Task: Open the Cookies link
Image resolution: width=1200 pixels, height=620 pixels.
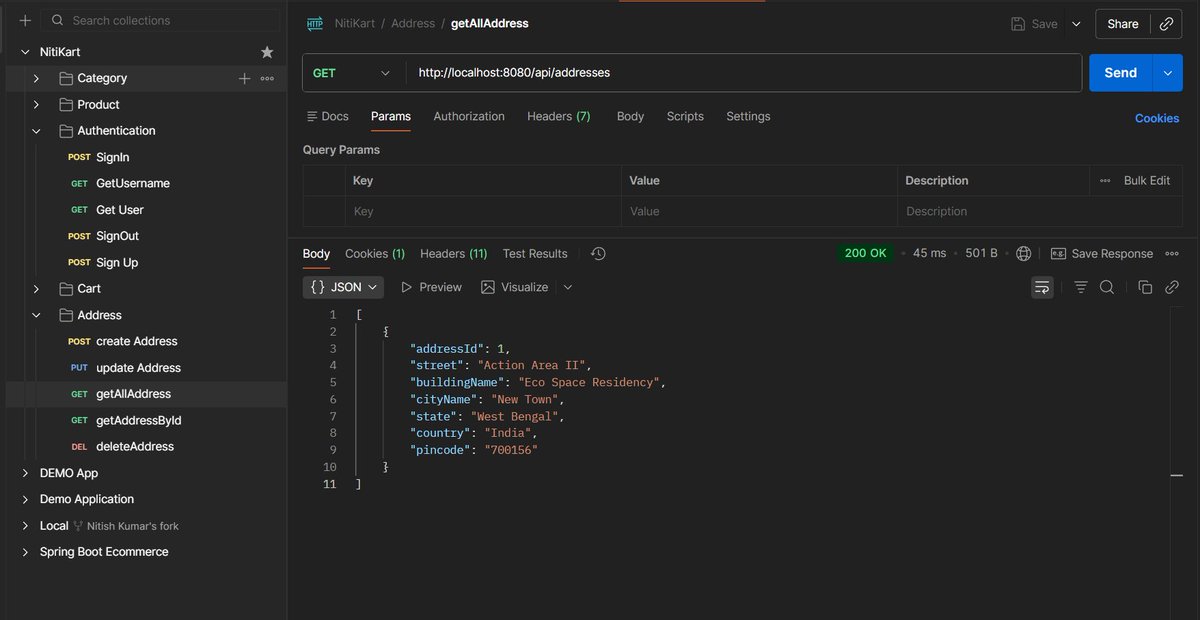Action: 1157,118
